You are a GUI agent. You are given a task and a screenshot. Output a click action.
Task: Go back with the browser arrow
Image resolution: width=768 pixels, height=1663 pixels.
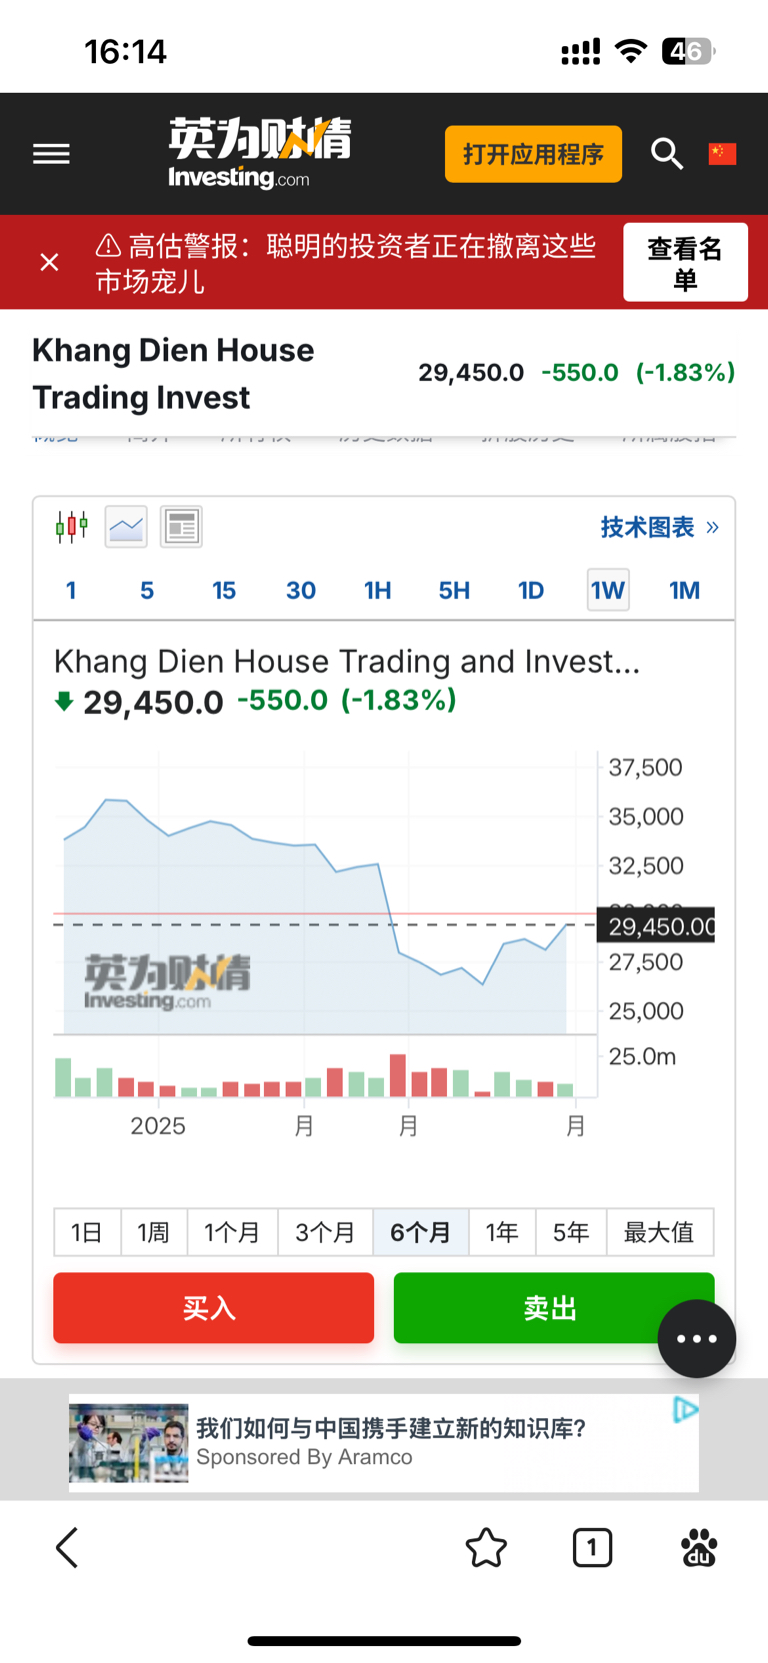coord(67,1548)
